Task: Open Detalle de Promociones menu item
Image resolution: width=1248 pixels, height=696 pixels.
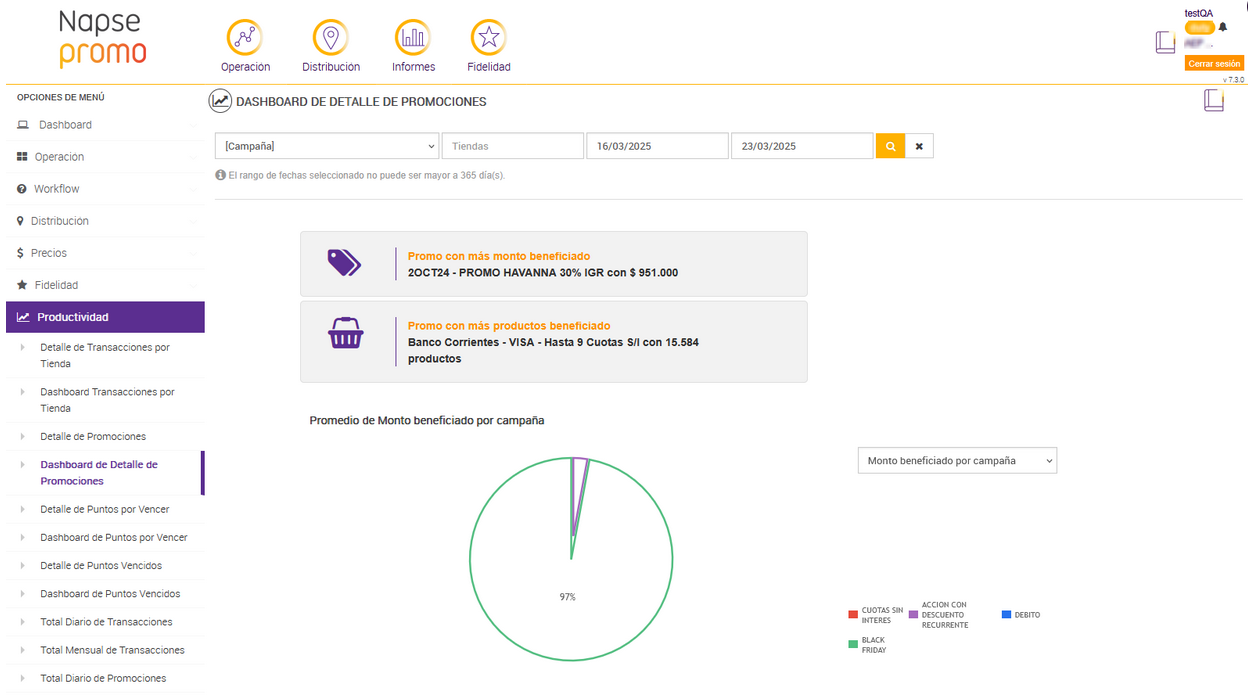Action: (93, 437)
